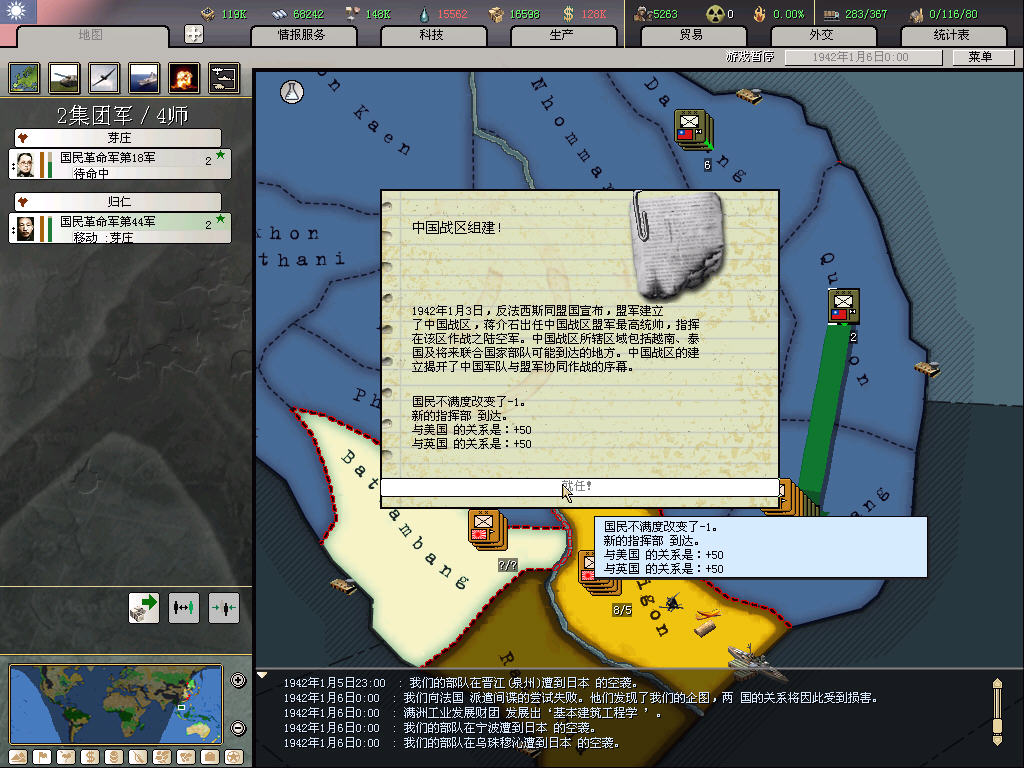This screenshot has width=1024, height=768.
Task: Click the Chinese flag at top-left corner
Action: click(x=18, y=11)
